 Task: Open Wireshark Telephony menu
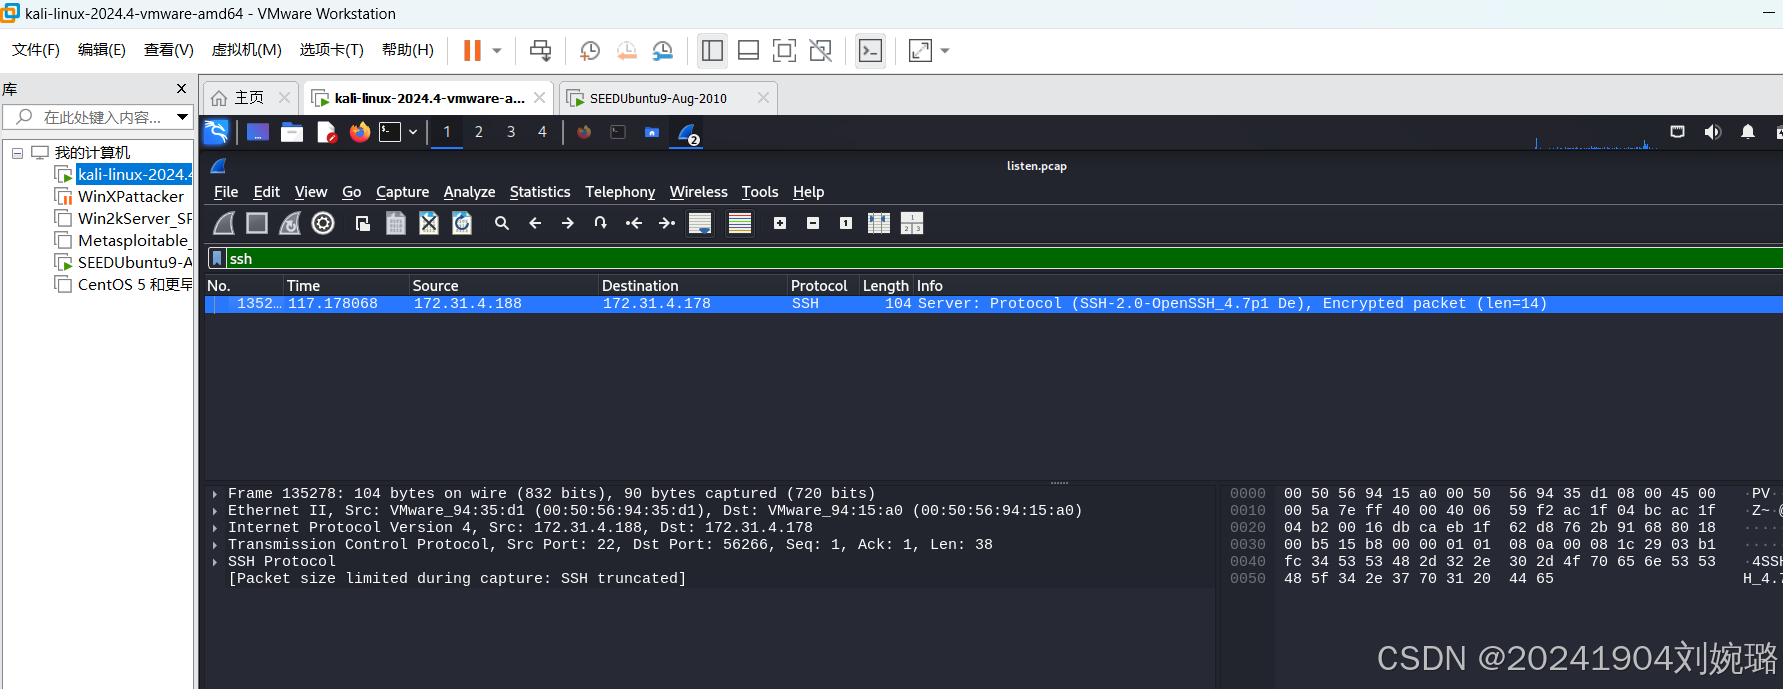tap(620, 192)
